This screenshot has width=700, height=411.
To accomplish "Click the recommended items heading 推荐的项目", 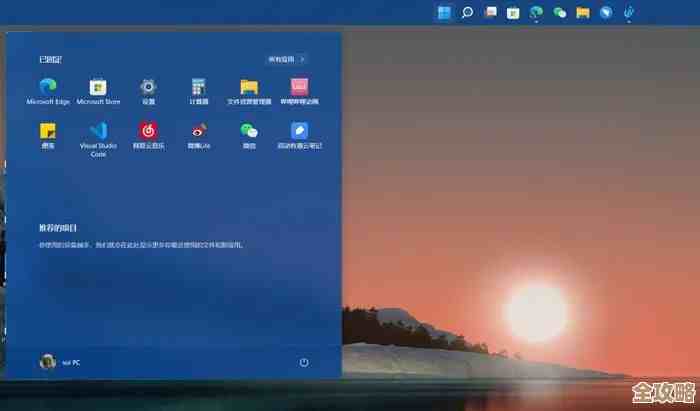I will coord(58,228).
